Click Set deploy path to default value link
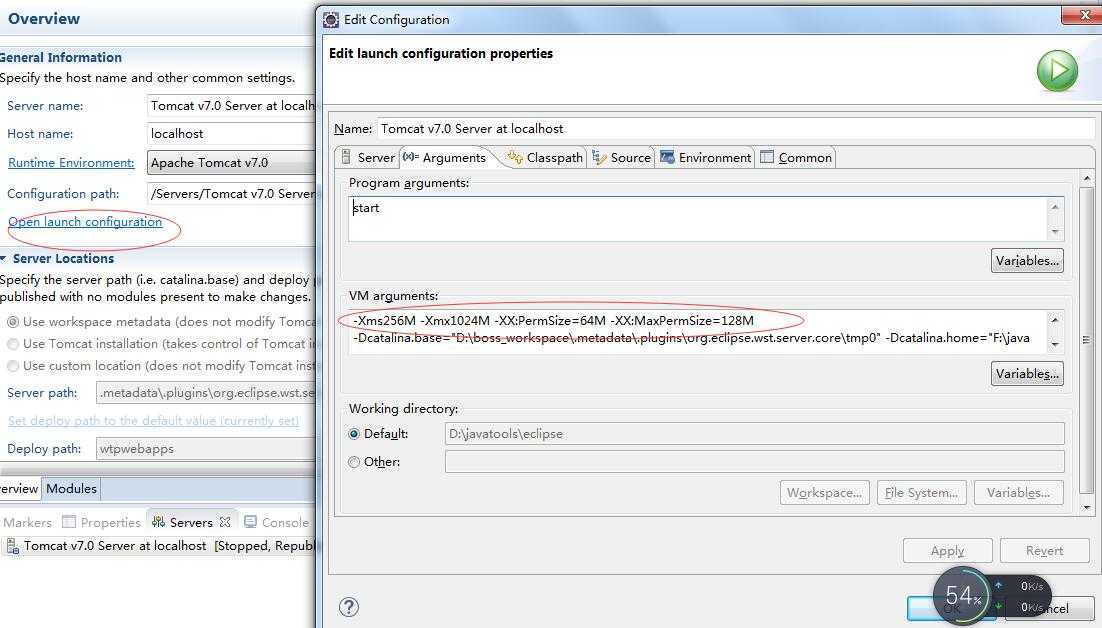 coord(153,421)
